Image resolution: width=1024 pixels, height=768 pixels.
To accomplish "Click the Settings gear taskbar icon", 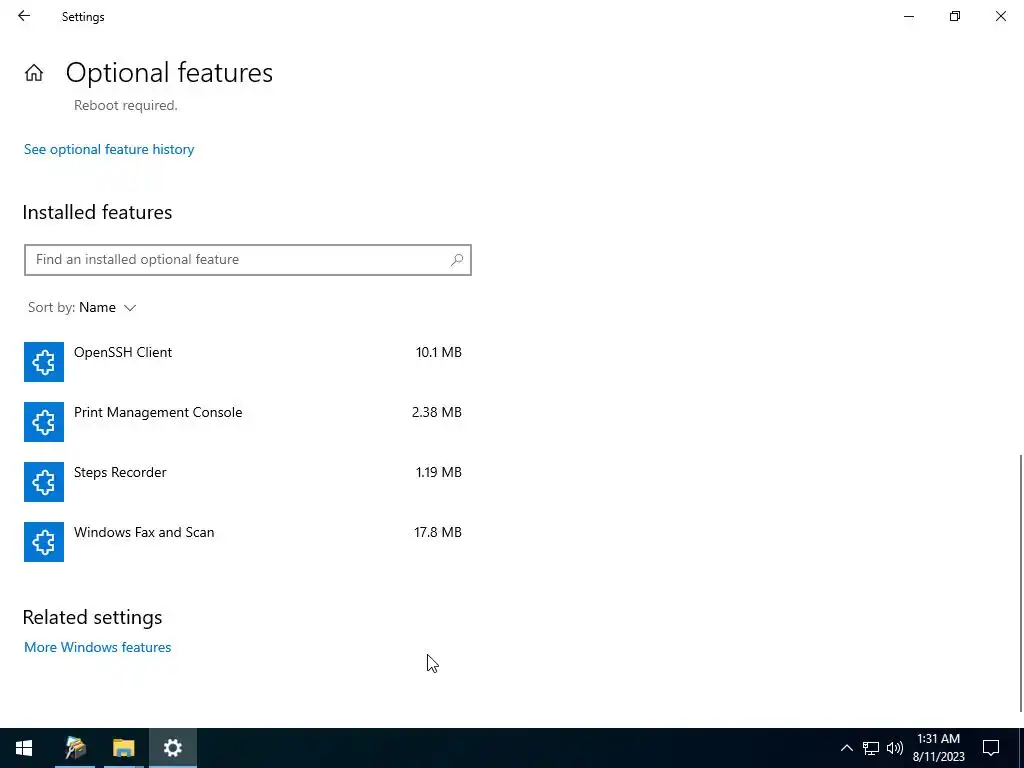I will pyautogui.click(x=172, y=748).
